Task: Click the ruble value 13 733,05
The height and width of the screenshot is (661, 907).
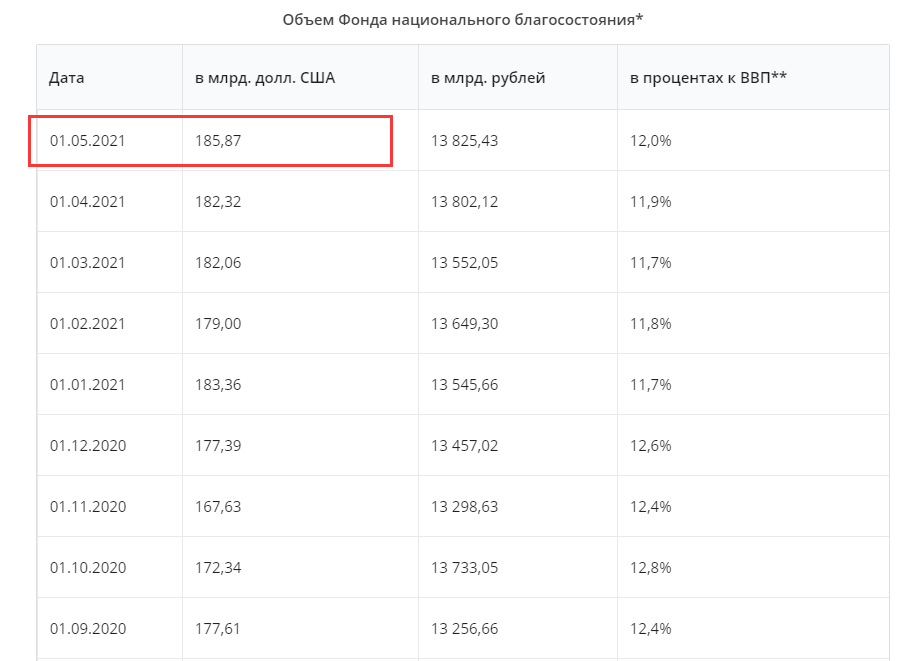Action: click(x=464, y=568)
